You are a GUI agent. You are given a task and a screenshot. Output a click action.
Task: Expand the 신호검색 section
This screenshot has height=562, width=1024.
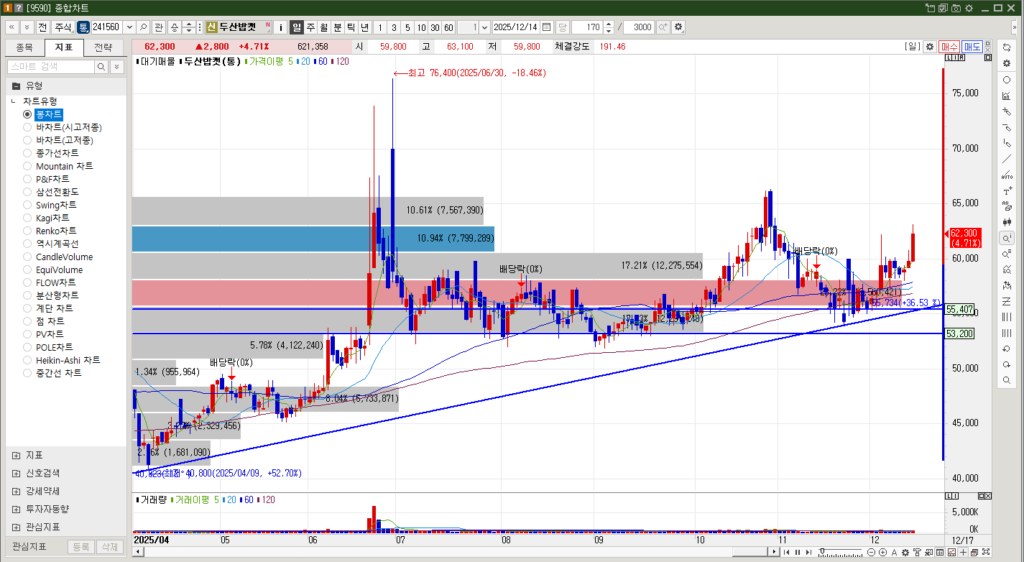[16, 473]
